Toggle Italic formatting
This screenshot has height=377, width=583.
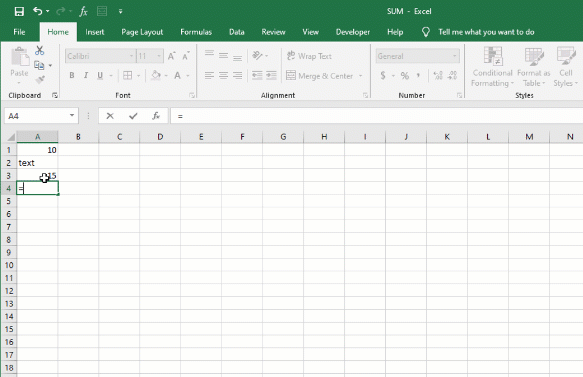86,75
